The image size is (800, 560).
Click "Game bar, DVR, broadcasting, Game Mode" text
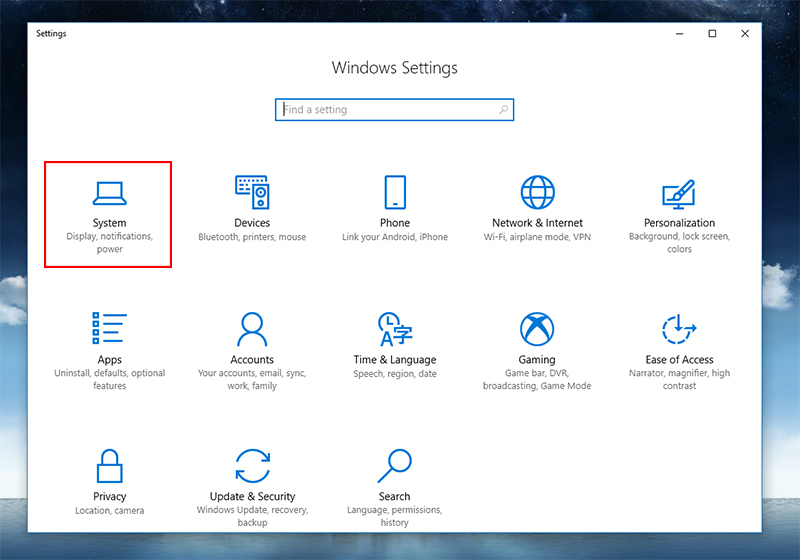point(537,379)
